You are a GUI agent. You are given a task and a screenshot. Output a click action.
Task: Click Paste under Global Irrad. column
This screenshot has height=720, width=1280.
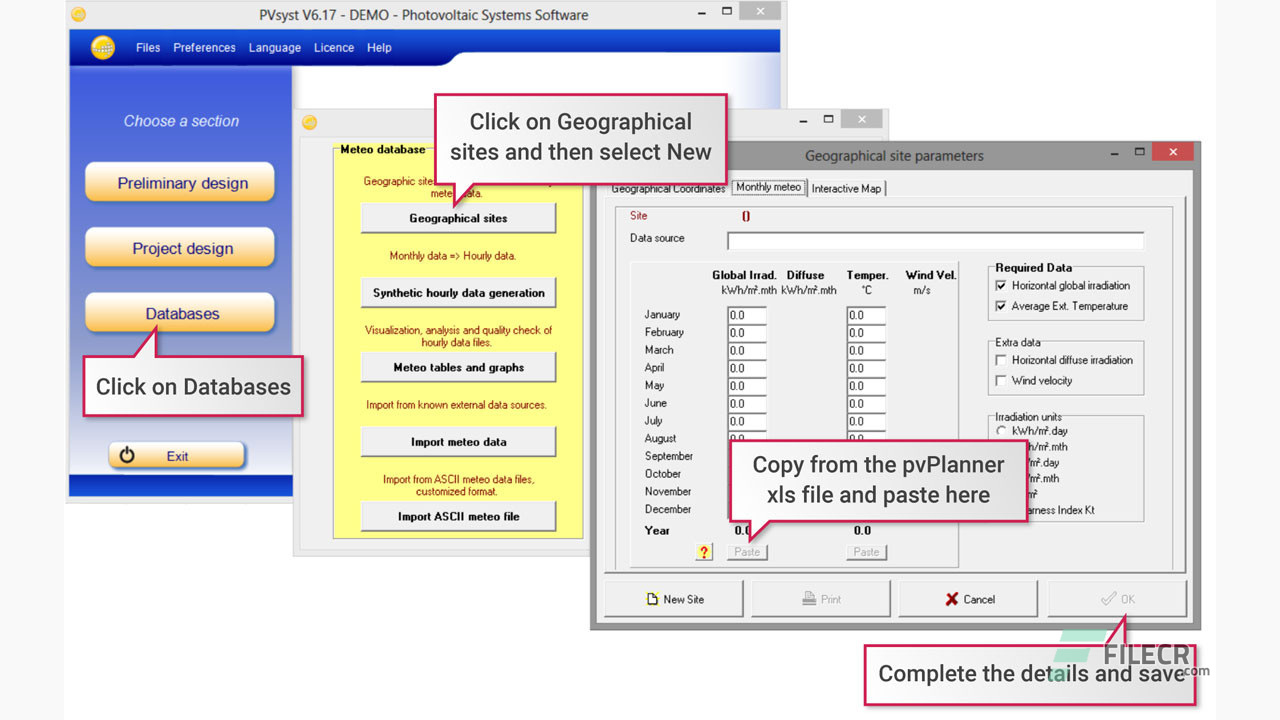click(x=747, y=552)
